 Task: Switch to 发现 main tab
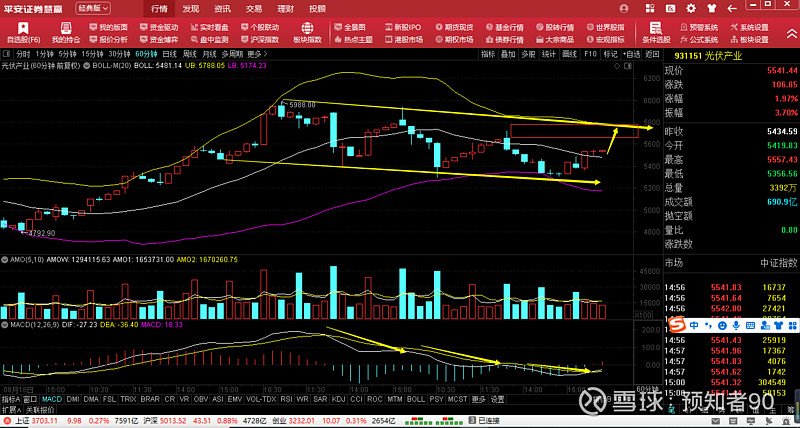click(x=191, y=9)
